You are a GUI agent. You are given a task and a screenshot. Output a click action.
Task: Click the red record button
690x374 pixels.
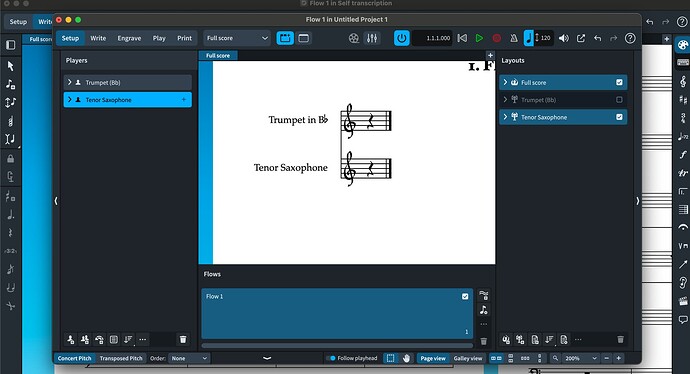(496, 38)
